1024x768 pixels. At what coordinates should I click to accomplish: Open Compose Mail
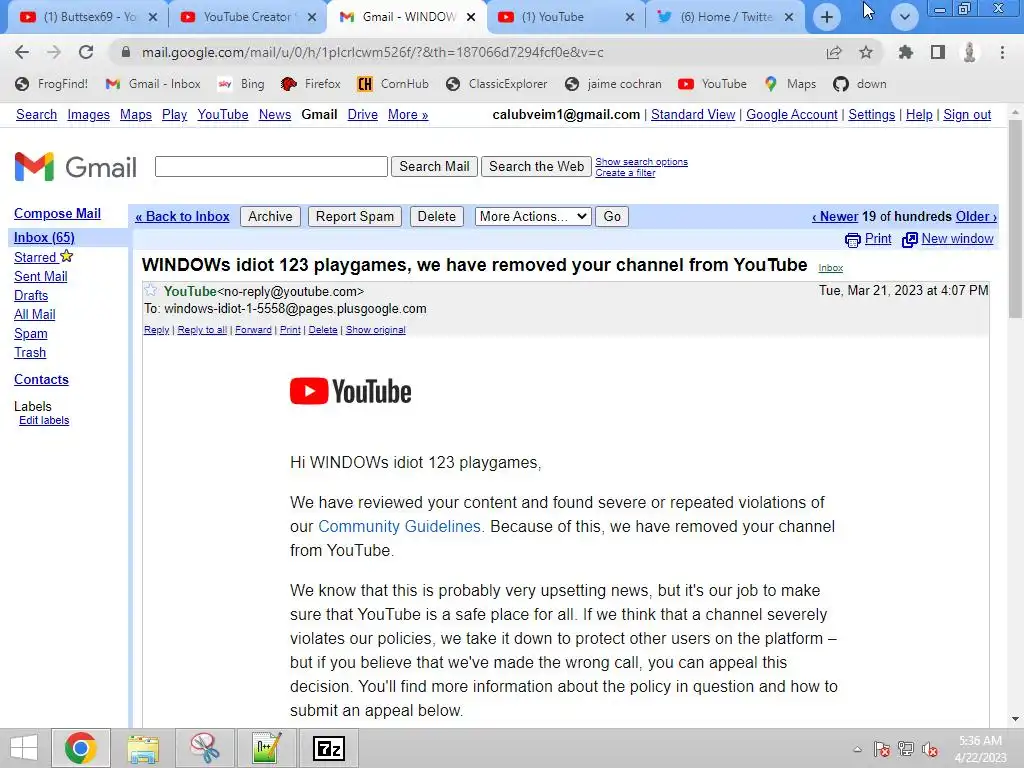click(57, 214)
